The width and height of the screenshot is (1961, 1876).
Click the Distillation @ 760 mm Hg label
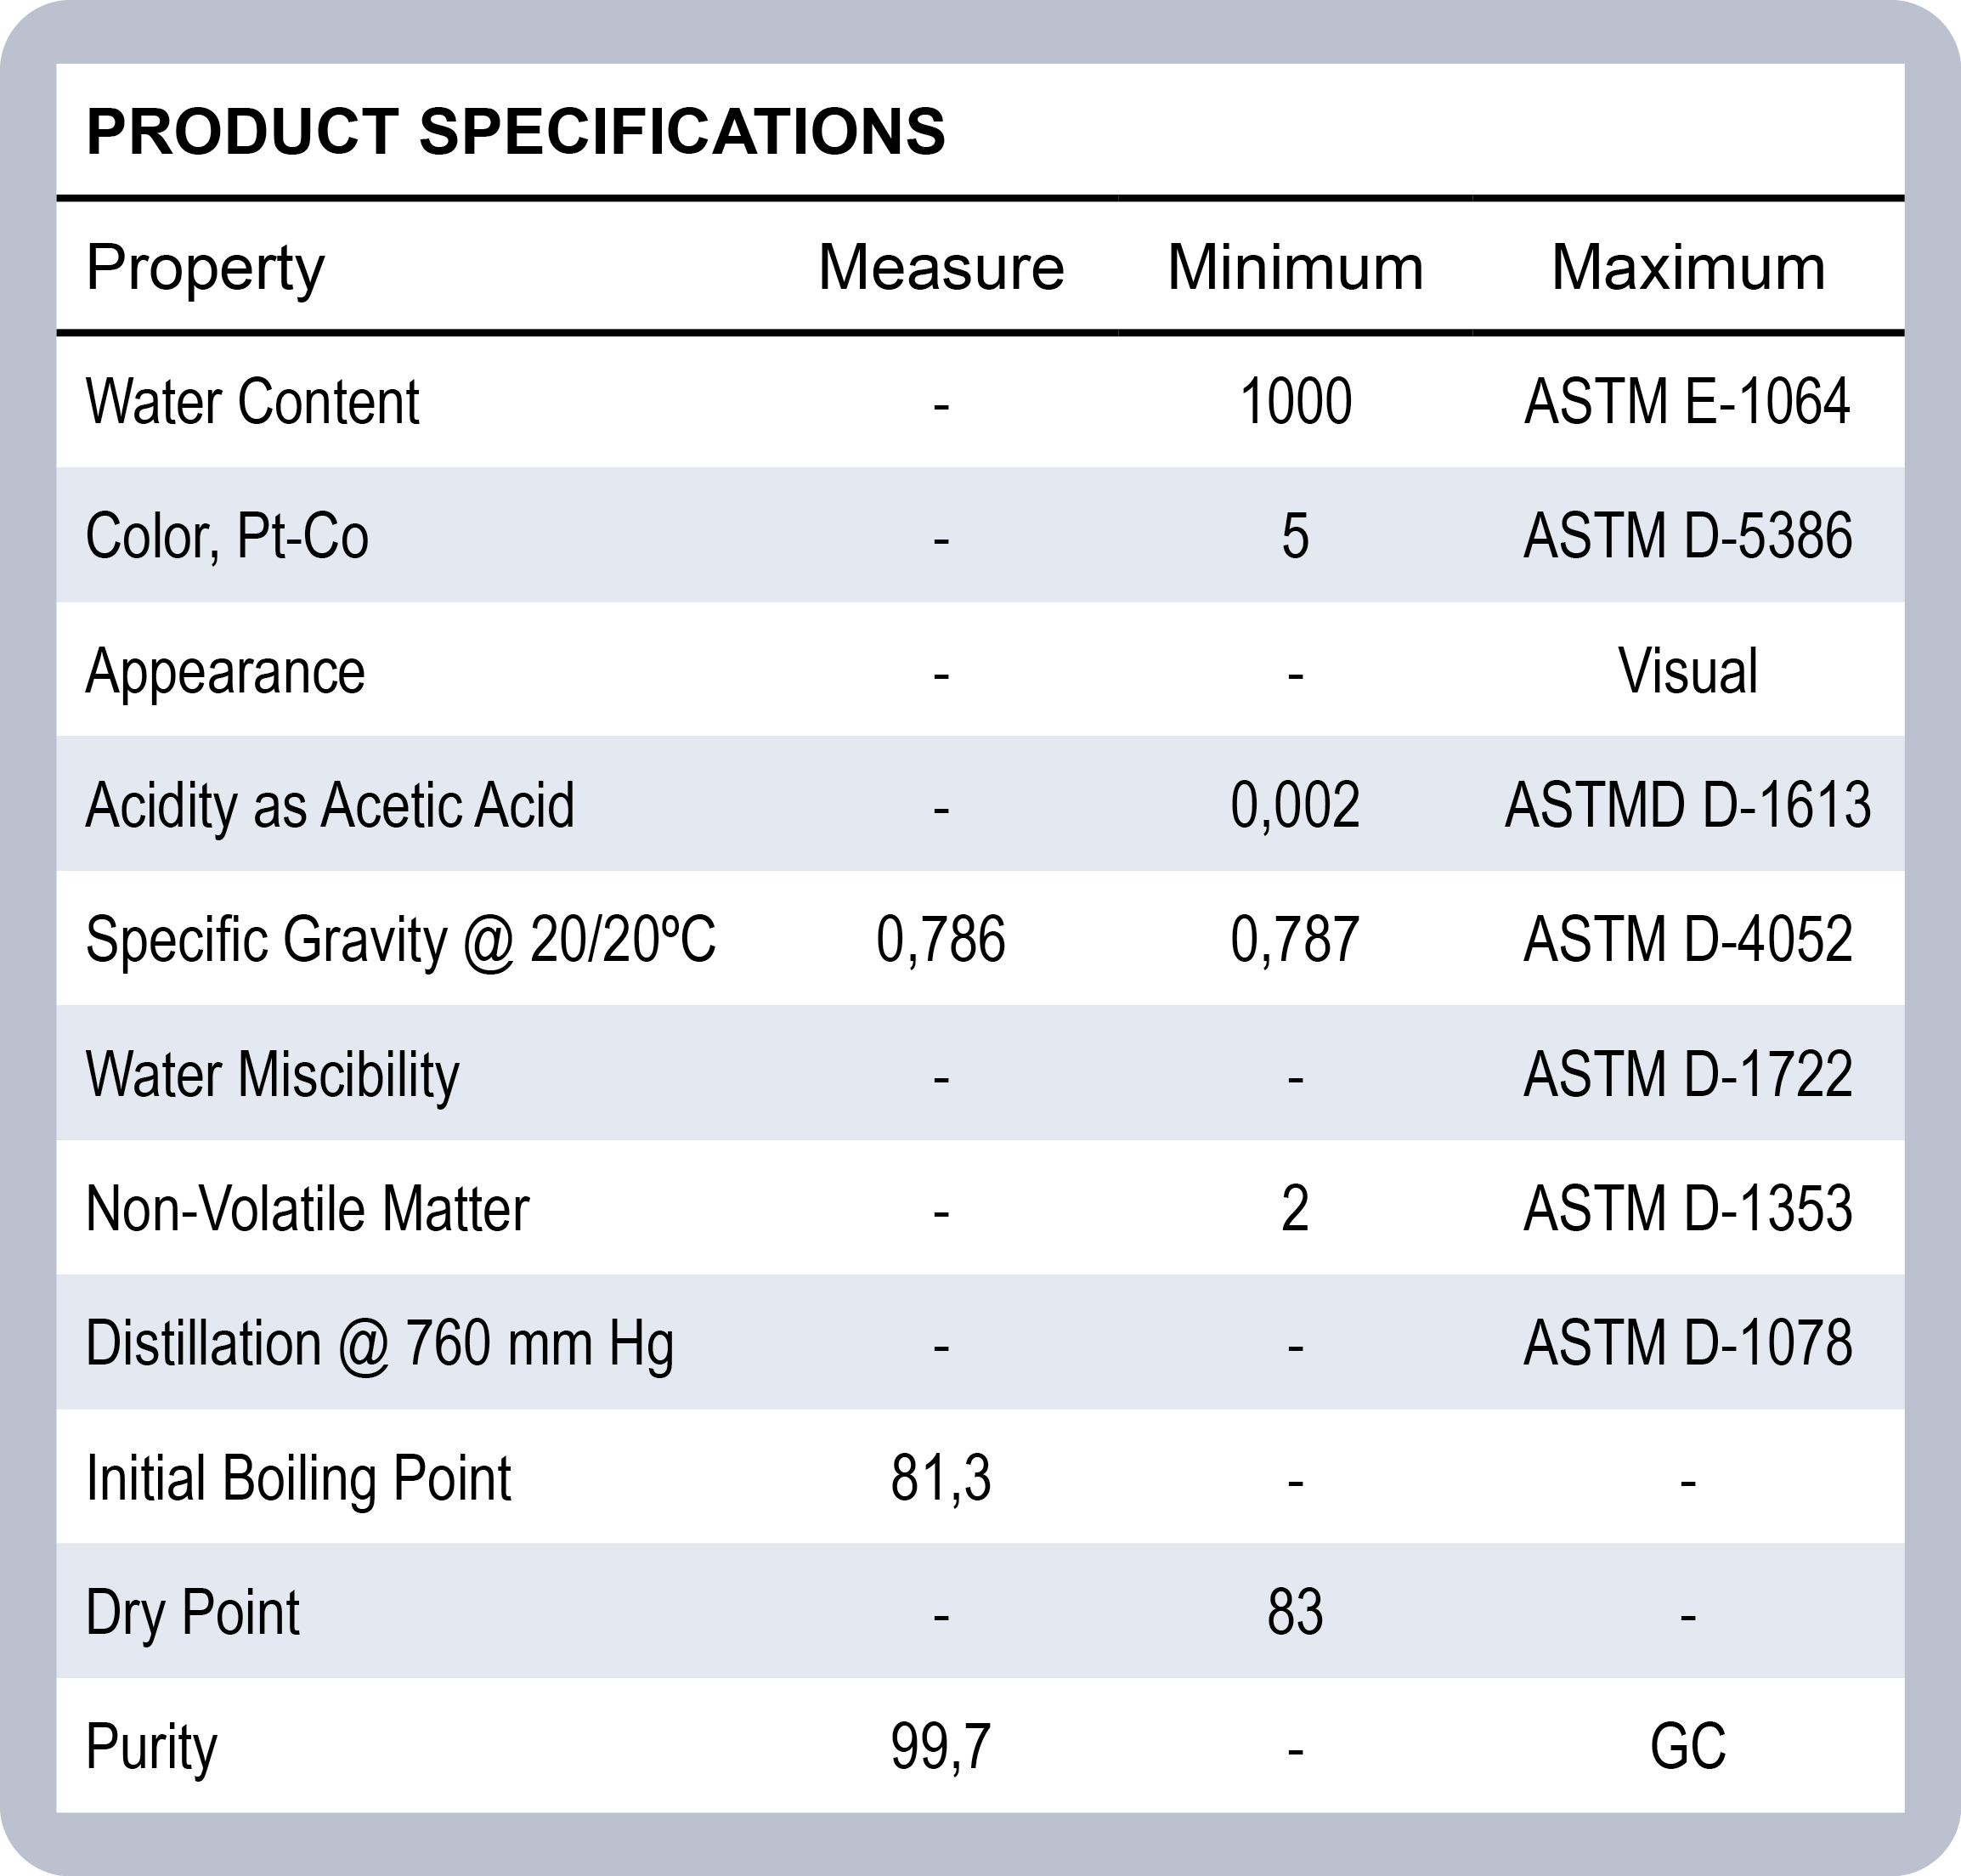click(379, 1343)
